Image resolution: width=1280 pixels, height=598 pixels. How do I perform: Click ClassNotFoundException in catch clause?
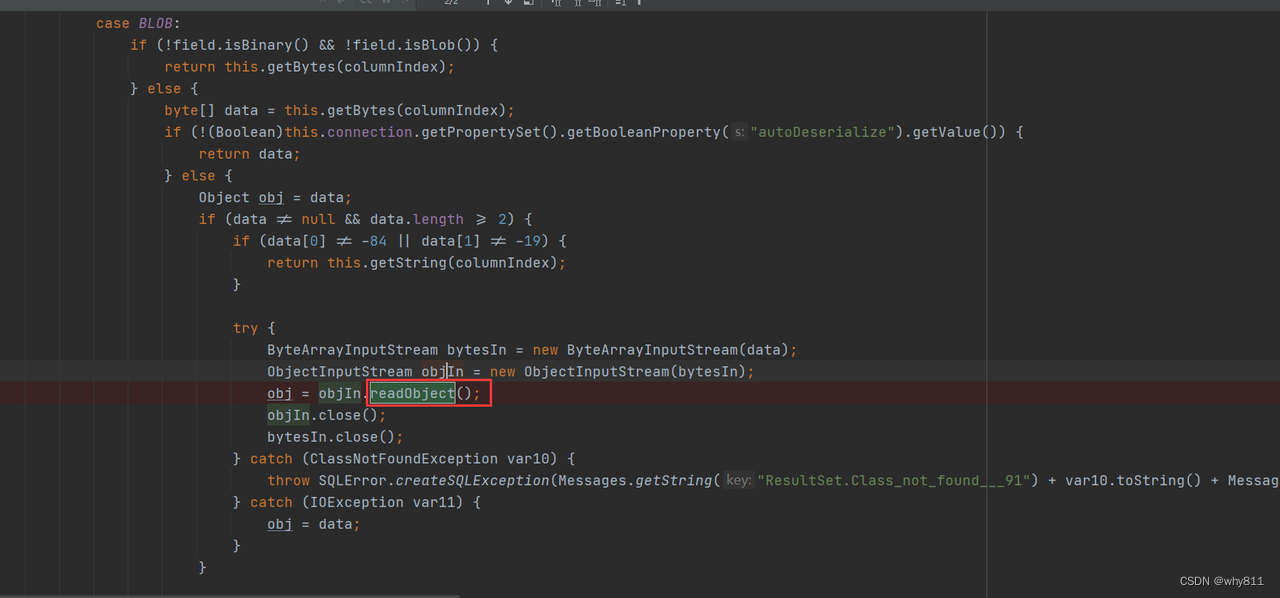(x=404, y=459)
